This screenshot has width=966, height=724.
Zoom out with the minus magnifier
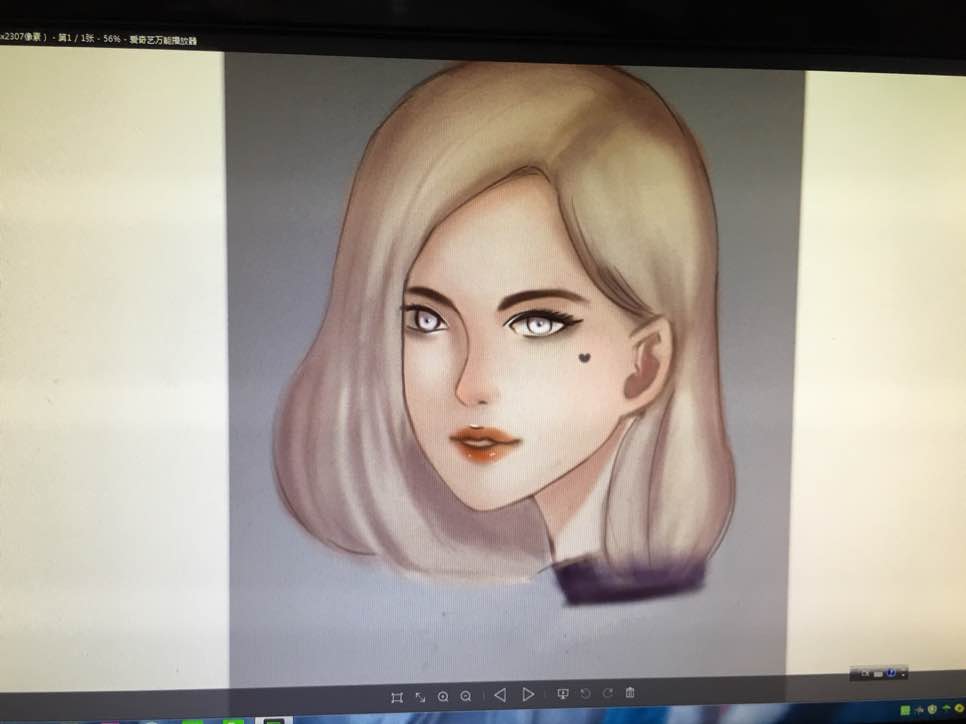466,696
